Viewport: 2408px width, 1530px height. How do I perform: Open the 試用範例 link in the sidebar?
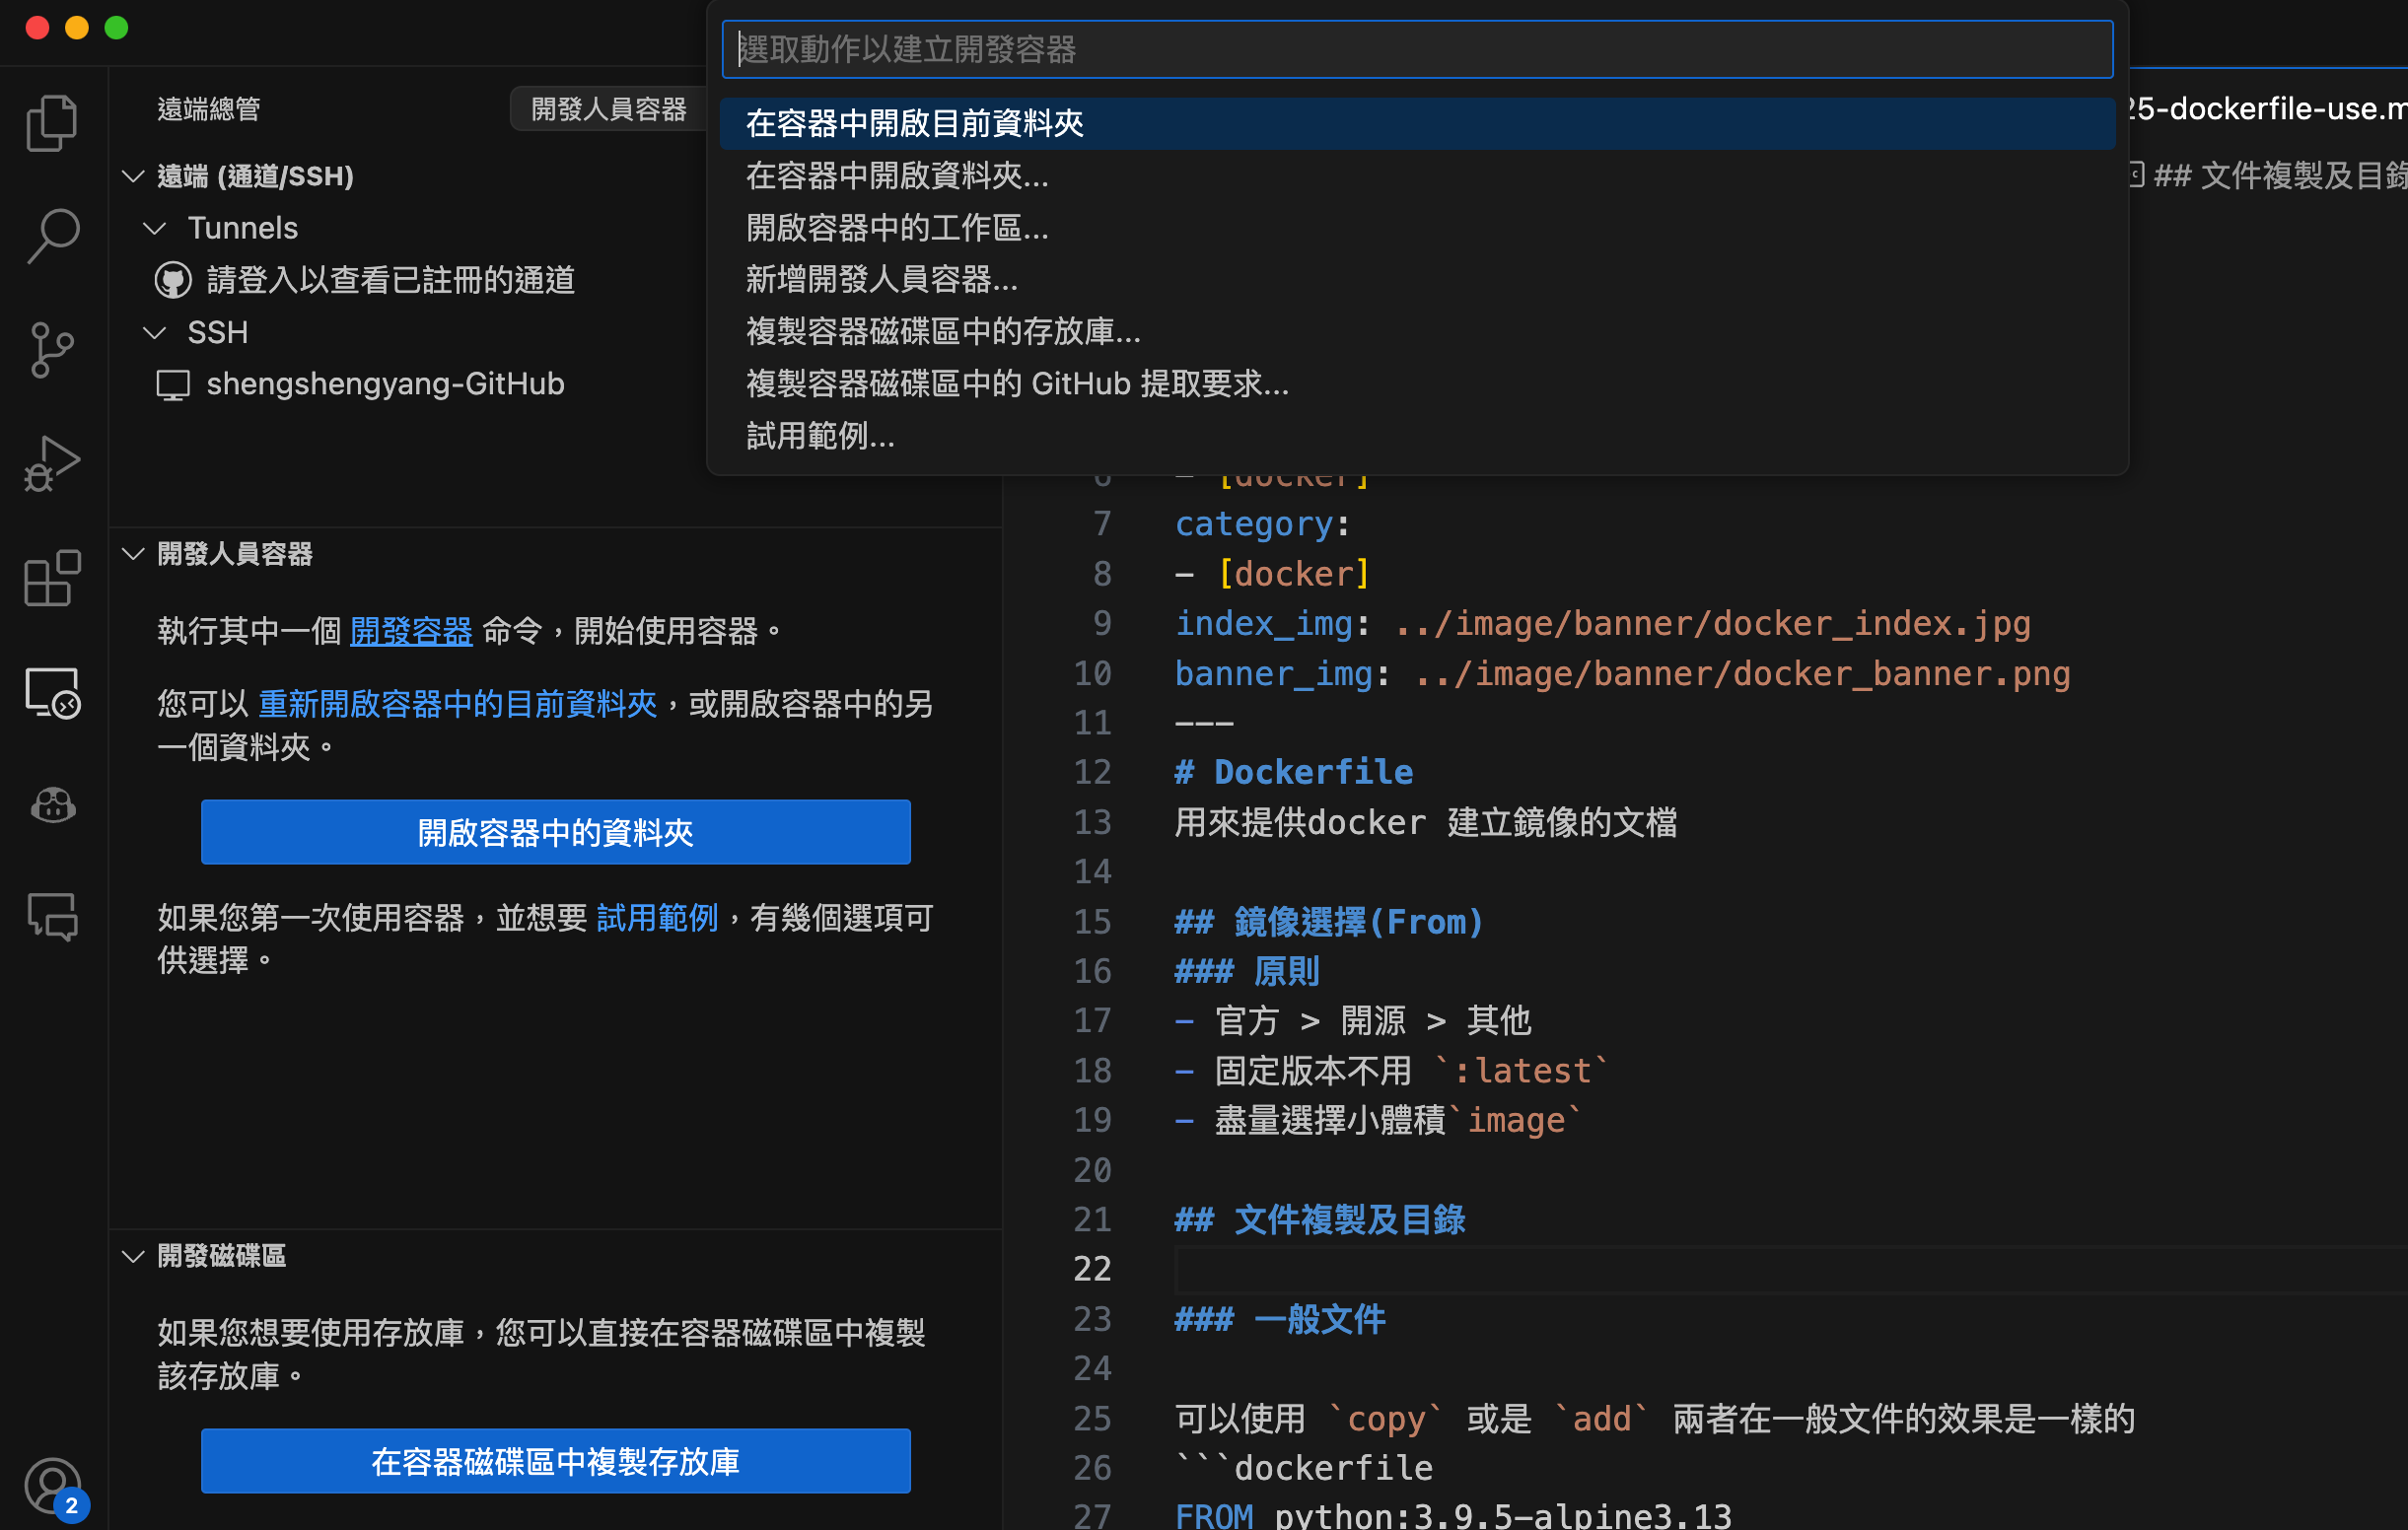click(x=657, y=918)
